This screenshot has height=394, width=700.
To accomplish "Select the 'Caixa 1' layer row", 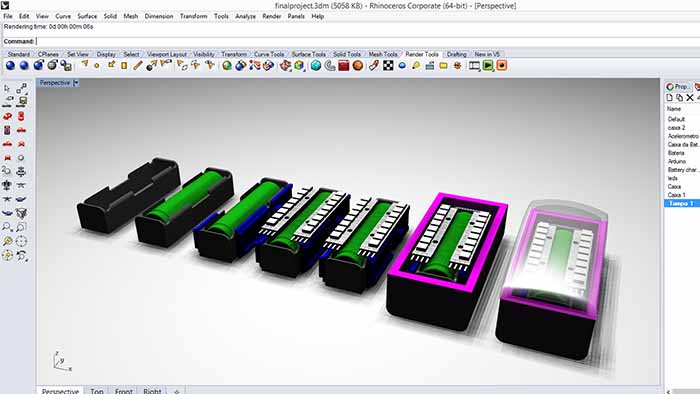I will click(682, 195).
